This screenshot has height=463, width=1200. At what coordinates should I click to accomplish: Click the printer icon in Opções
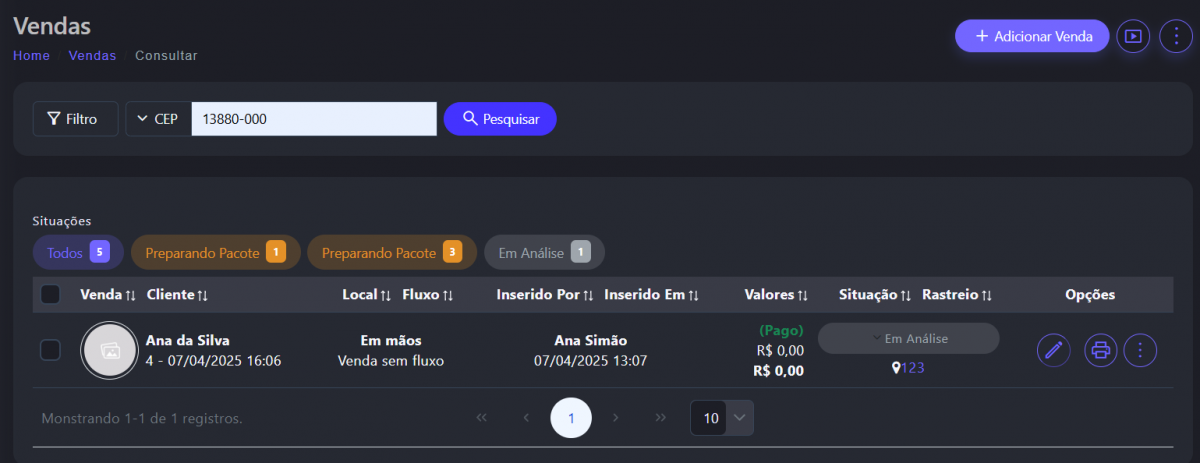1101,350
